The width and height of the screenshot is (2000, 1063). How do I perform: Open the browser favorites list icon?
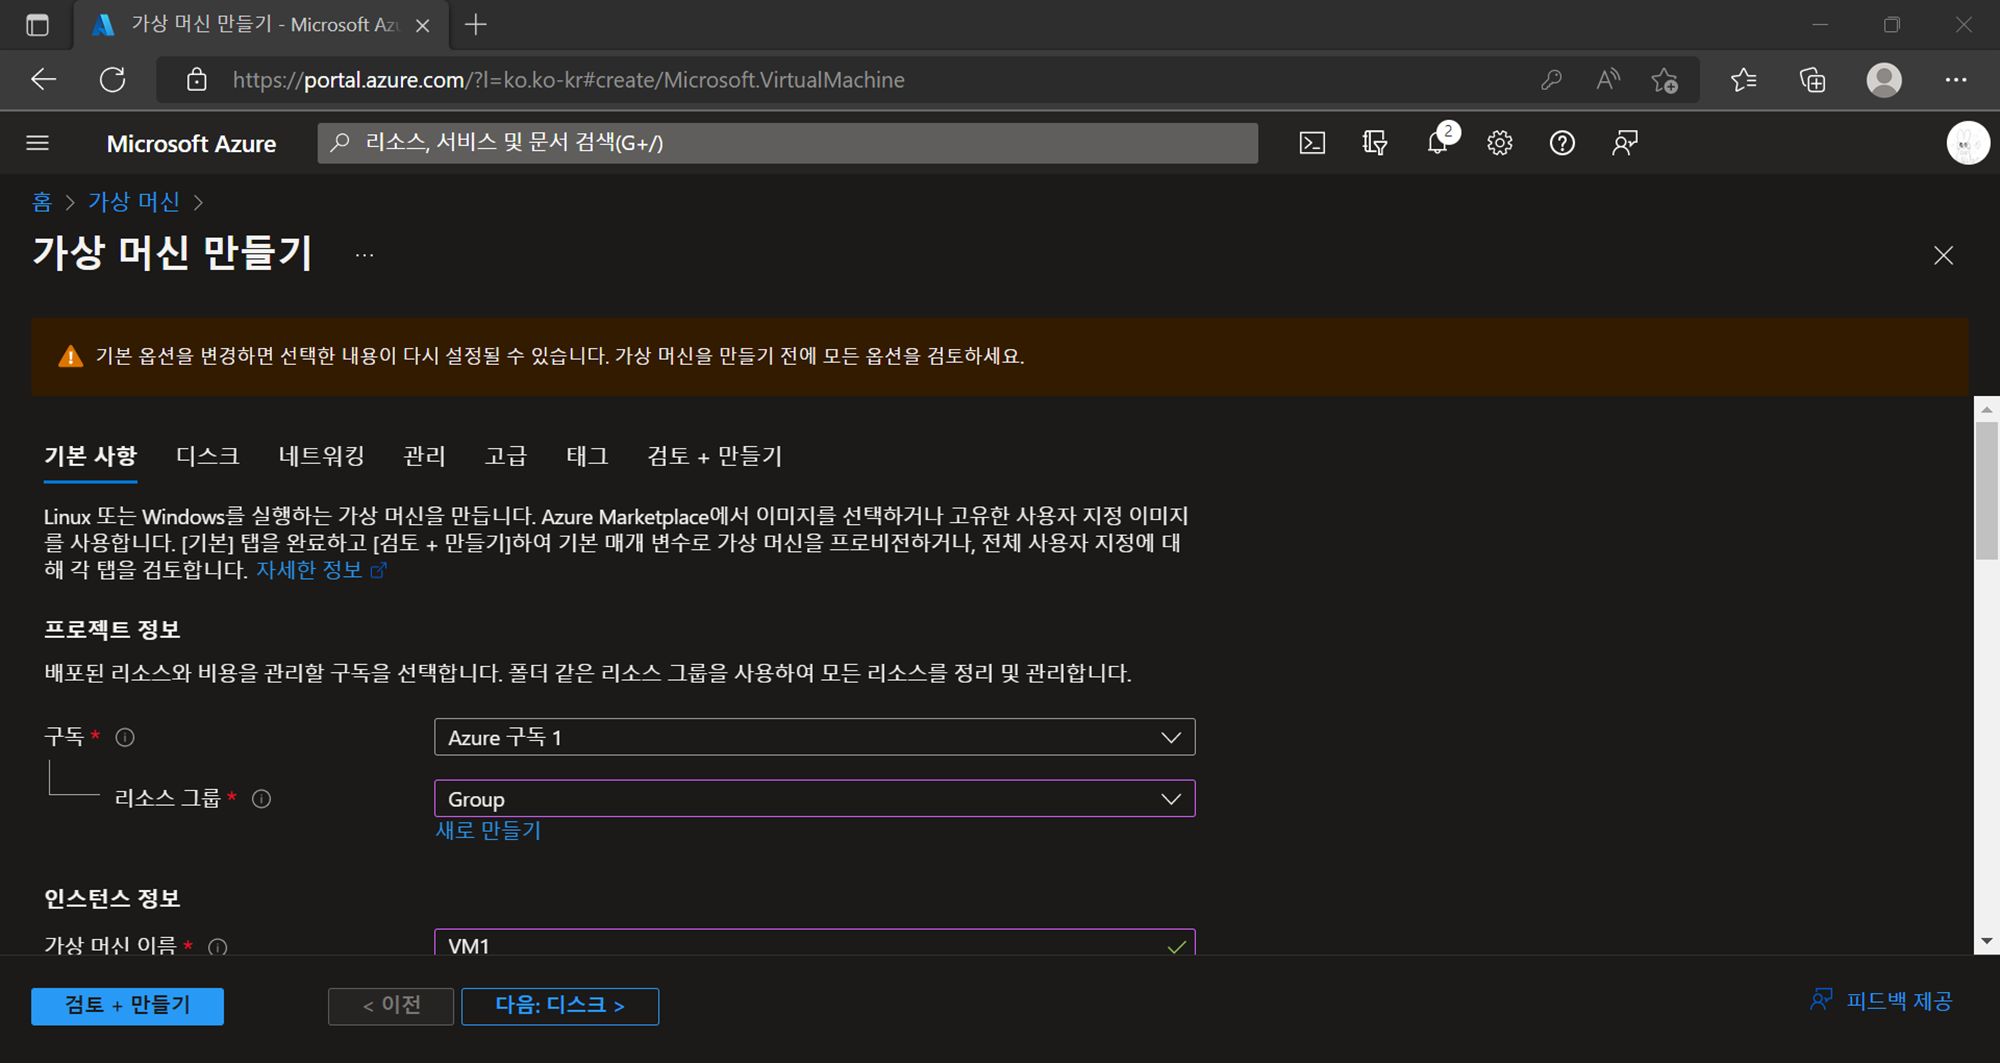[1743, 80]
